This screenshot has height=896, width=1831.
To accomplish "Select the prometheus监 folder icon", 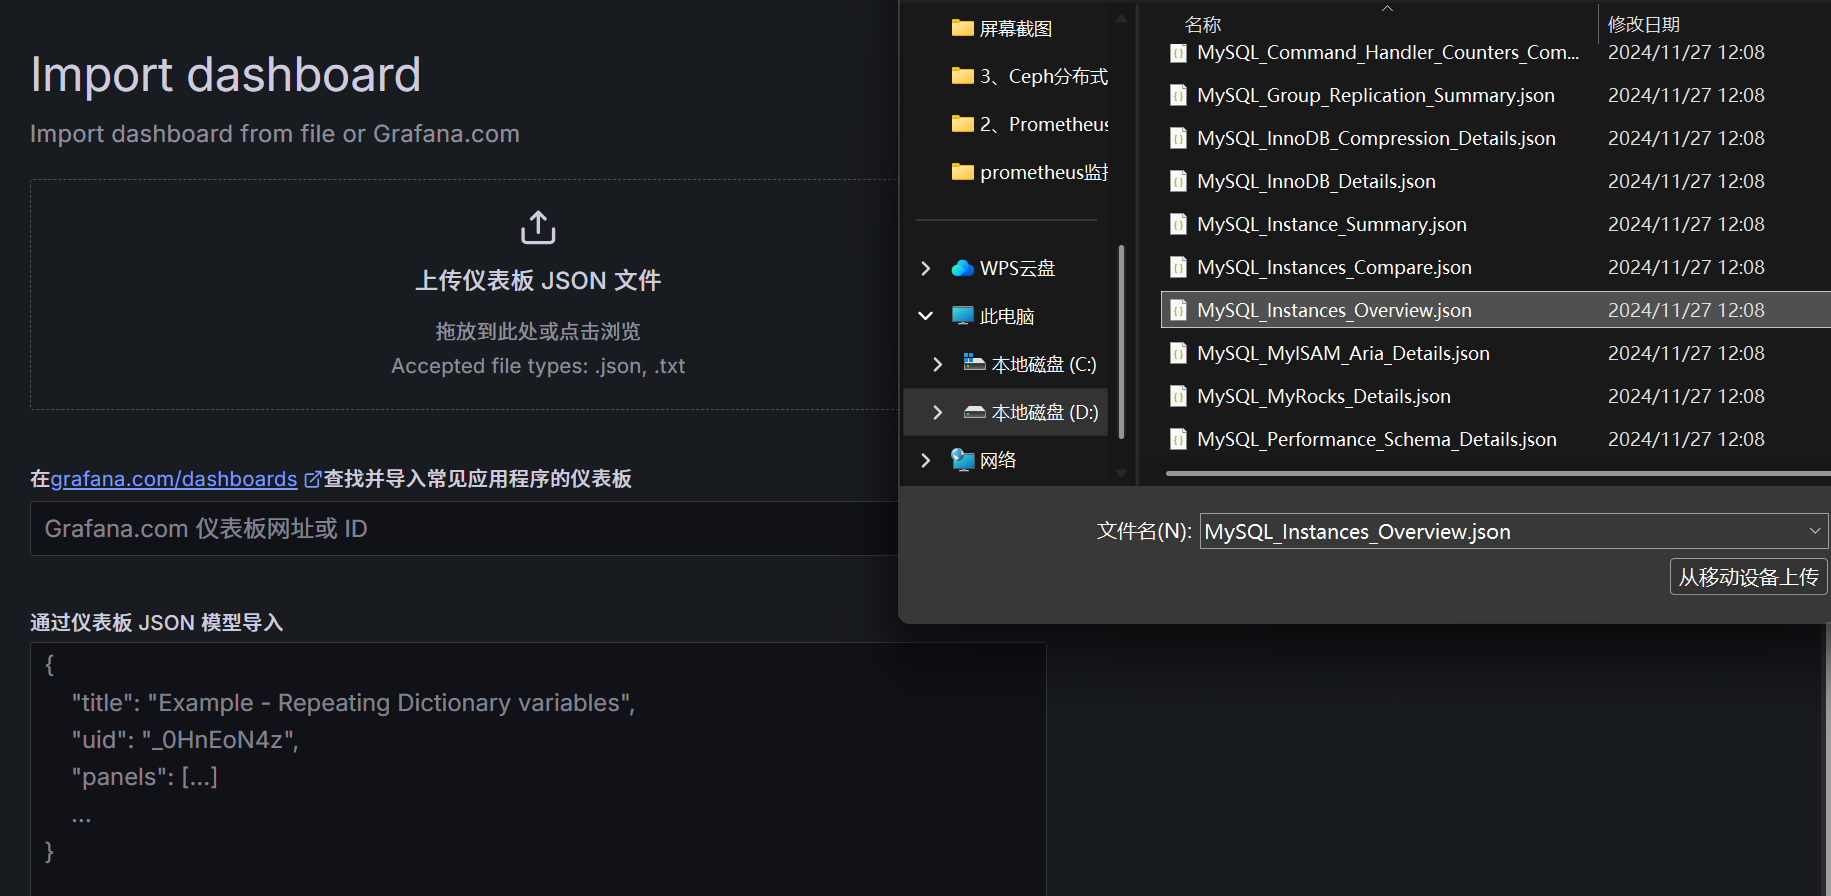I will tap(963, 172).
